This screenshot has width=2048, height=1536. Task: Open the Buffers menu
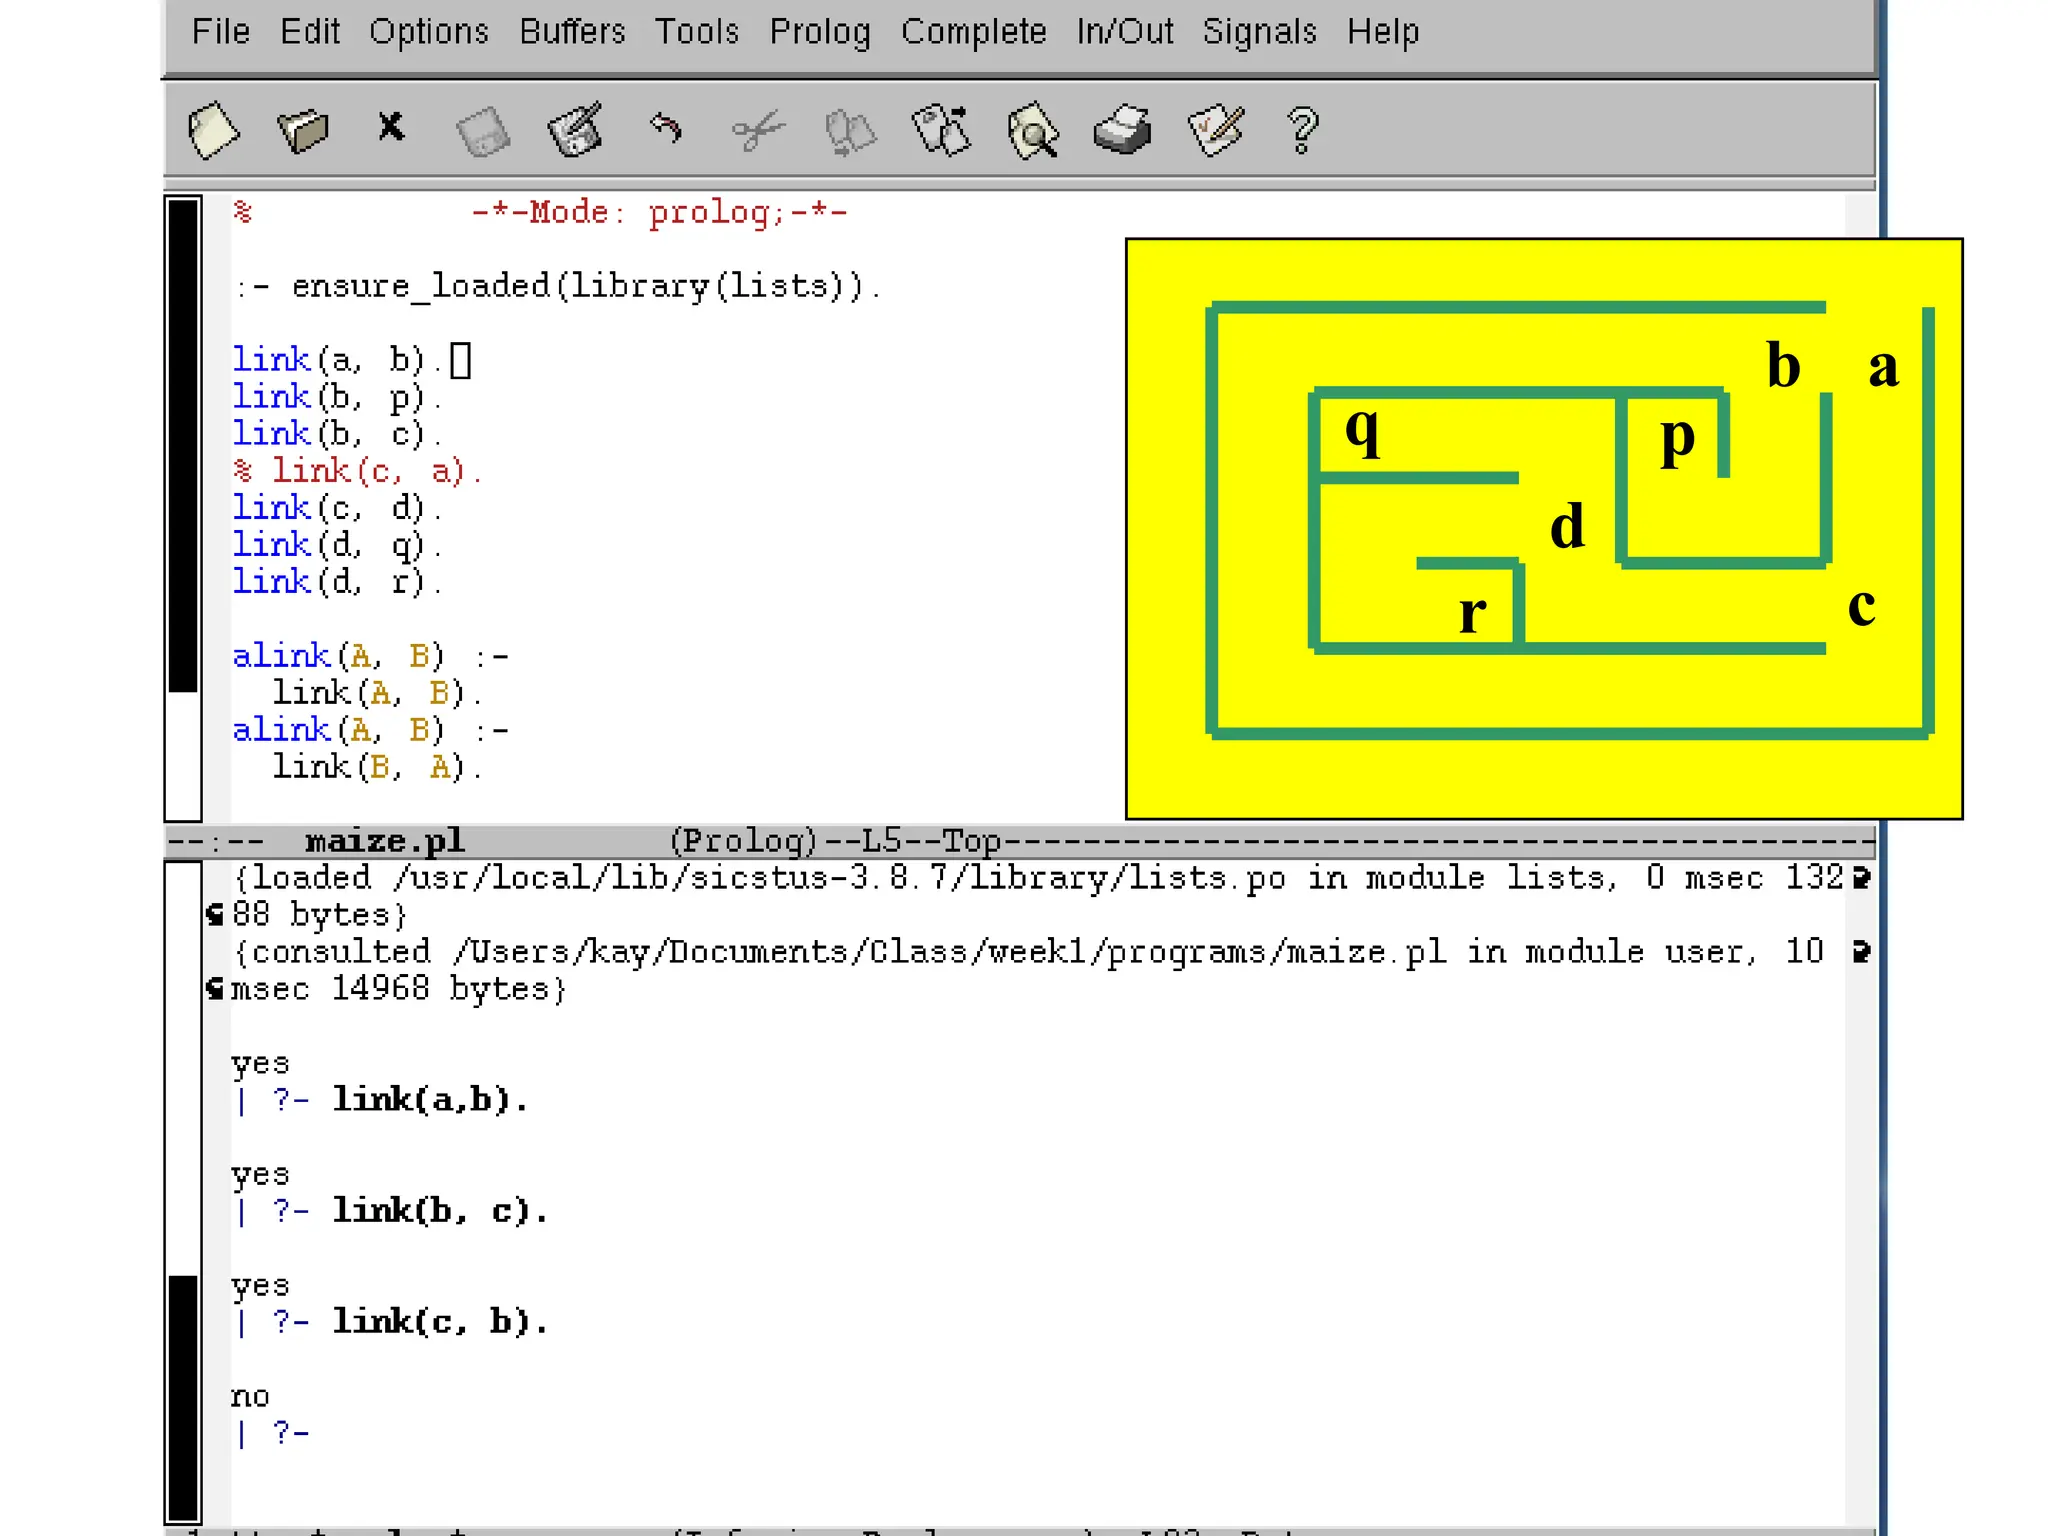[572, 32]
